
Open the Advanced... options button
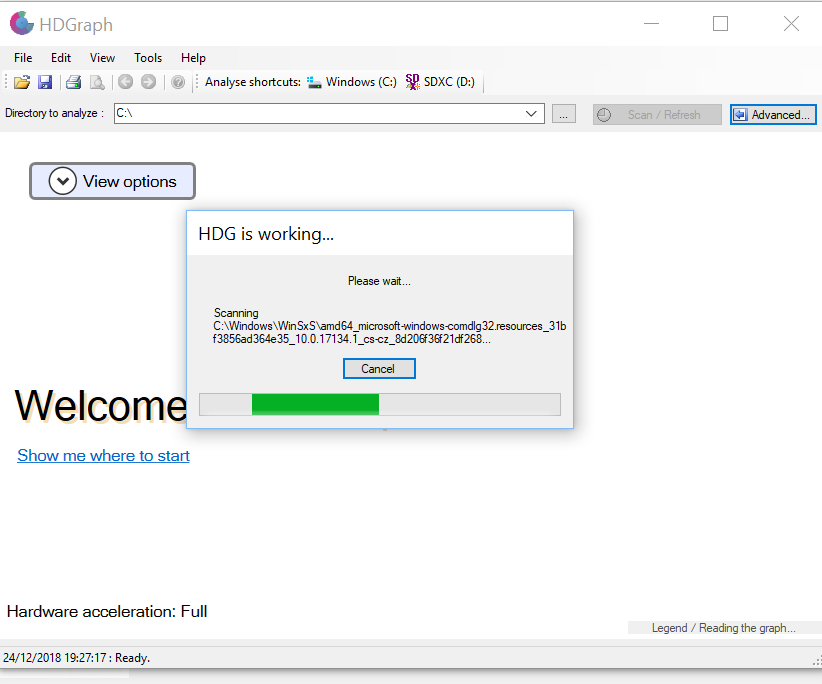pos(773,115)
